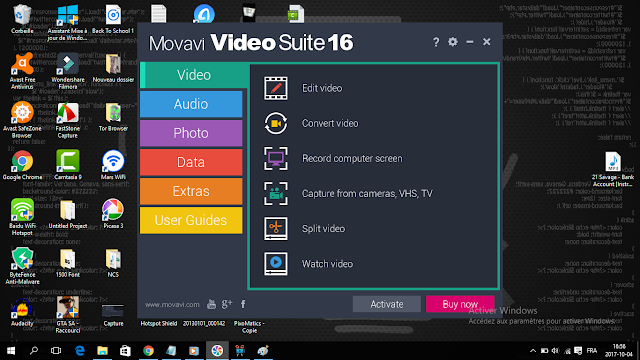Open the www.movavi.com link

(x=172, y=304)
